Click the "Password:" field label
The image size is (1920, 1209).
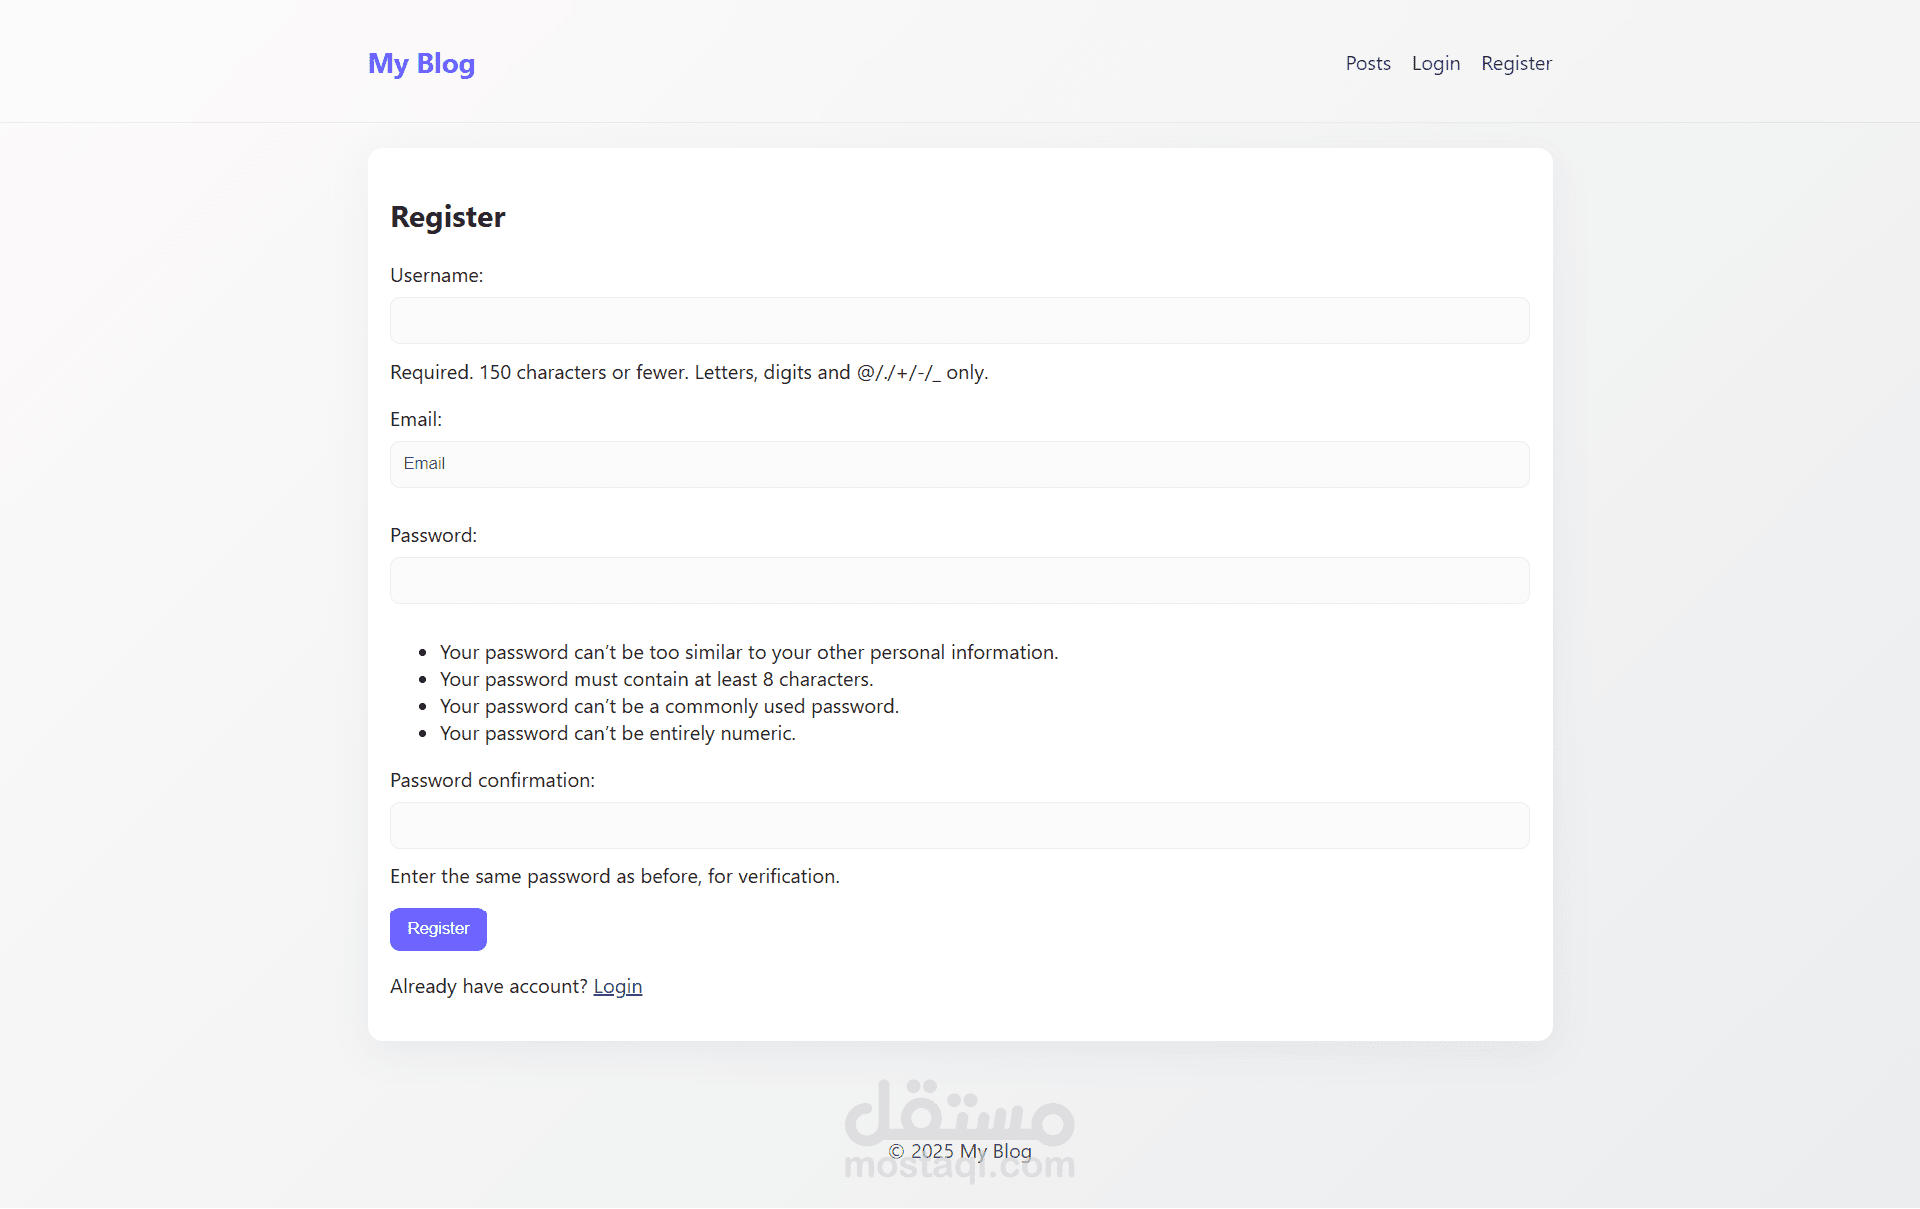coord(433,535)
